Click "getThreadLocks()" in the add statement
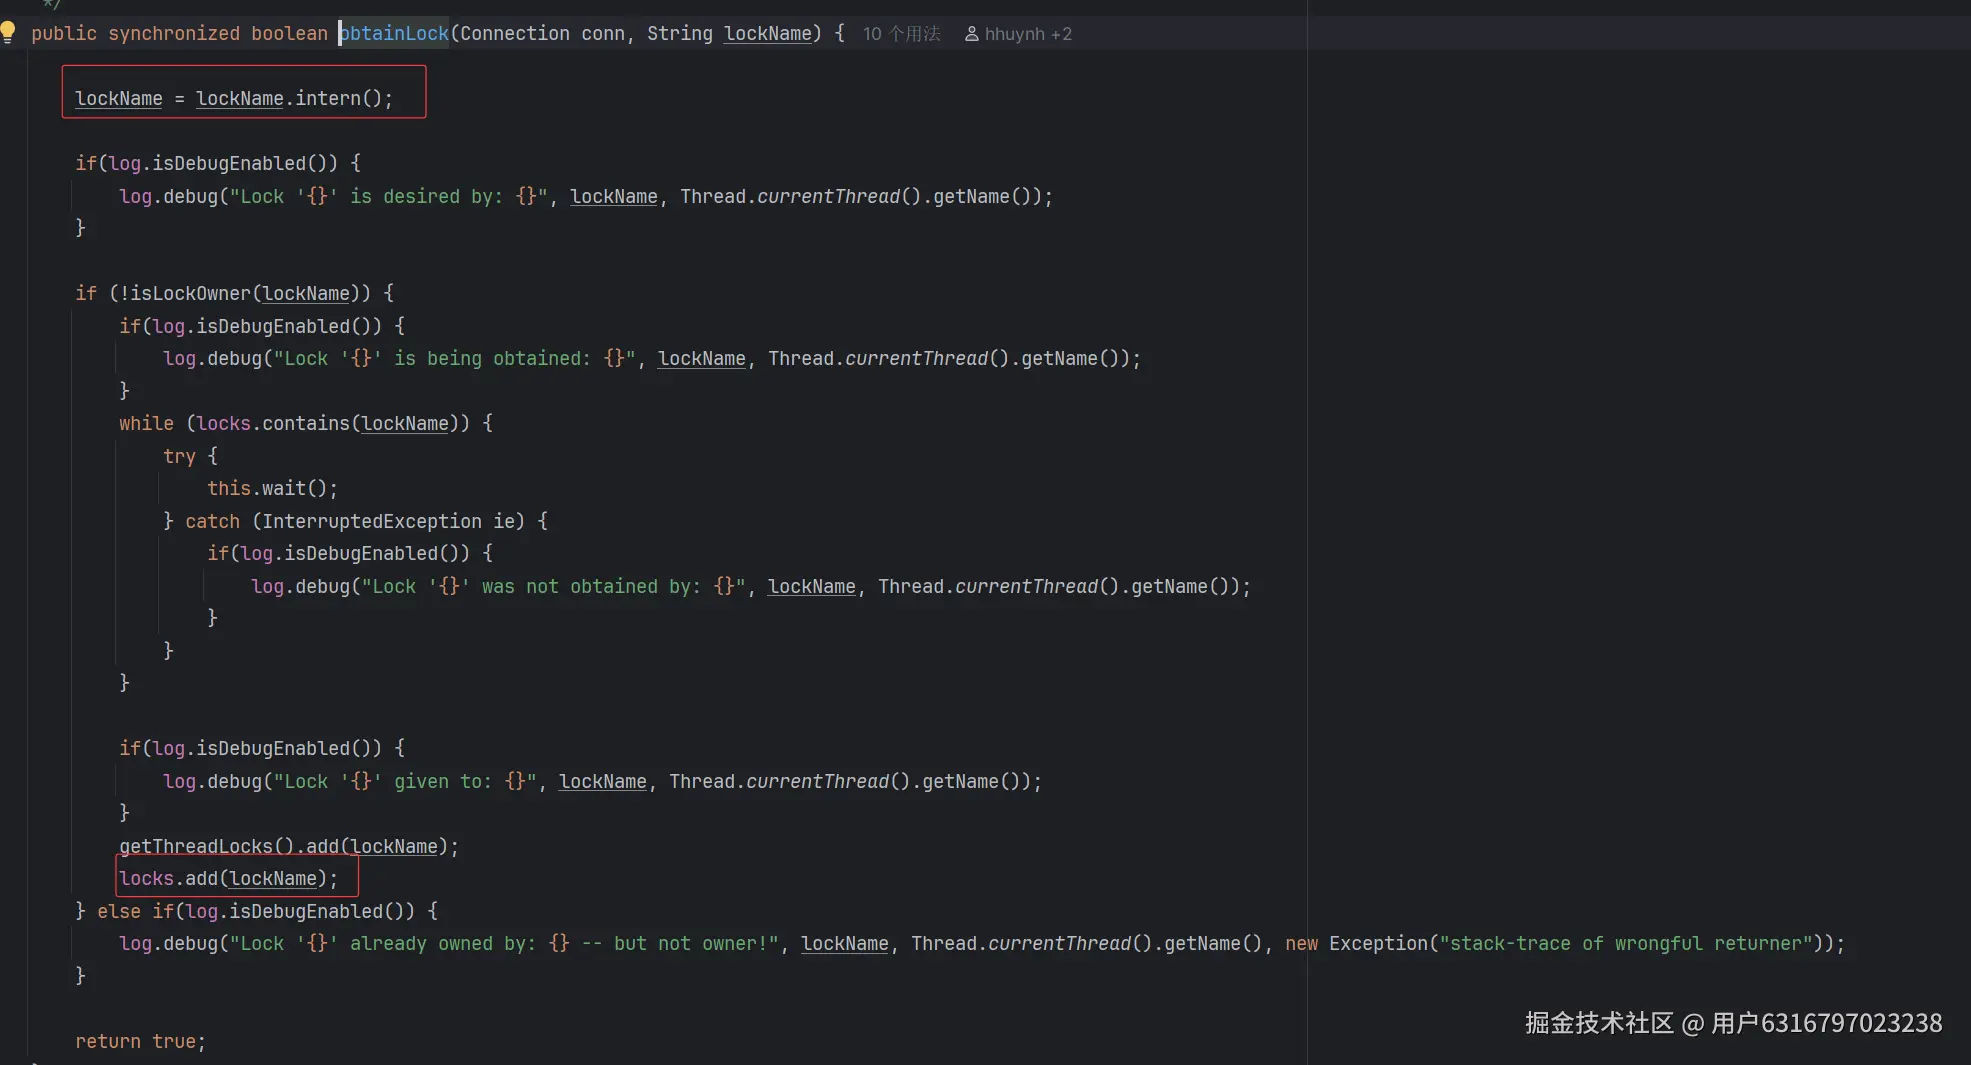This screenshot has height=1065, width=1971. (207, 847)
